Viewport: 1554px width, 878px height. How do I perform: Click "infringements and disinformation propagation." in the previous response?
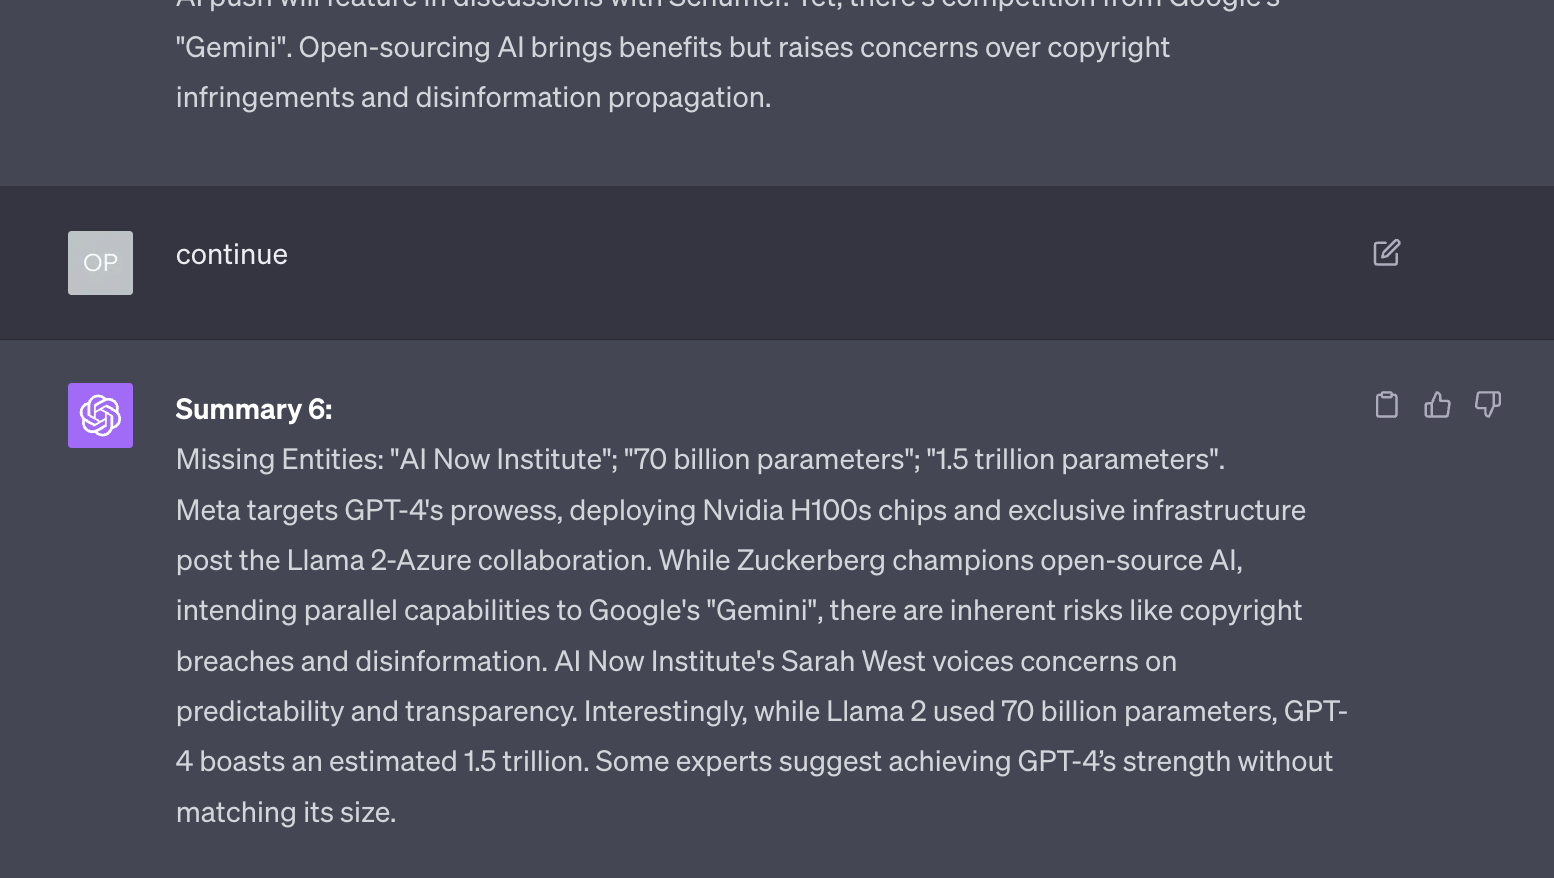pos(474,97)
